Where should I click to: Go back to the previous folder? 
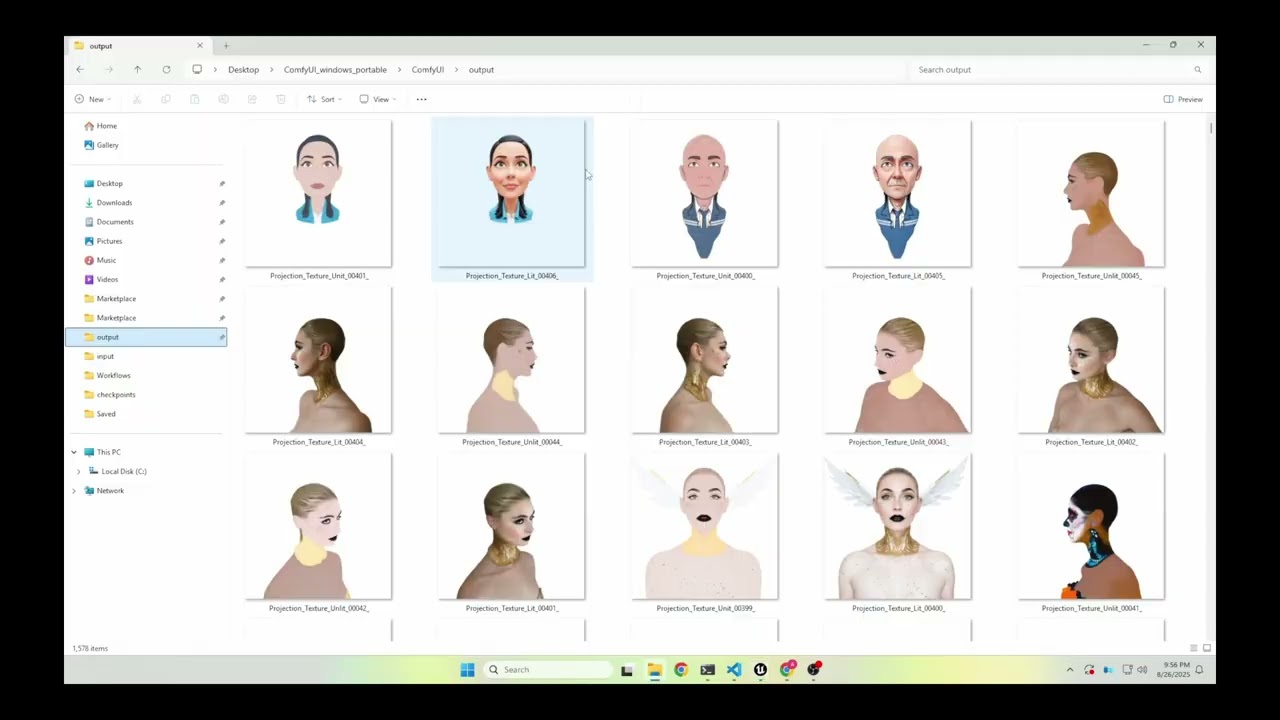(80, 70)
